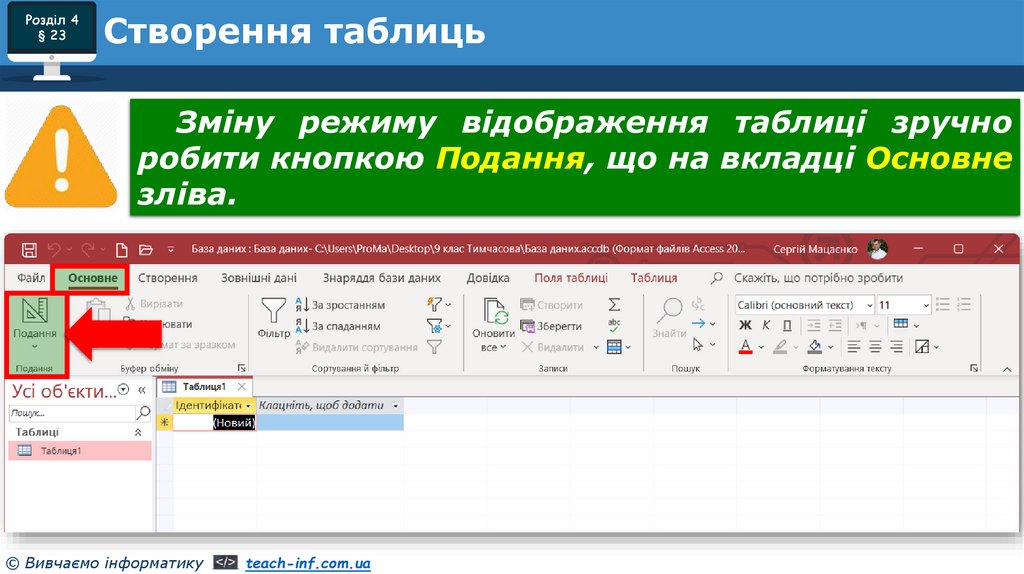Click the New blank document icon
The height and width of the screenshot is (574, 1024).
[x=121, y=249]
